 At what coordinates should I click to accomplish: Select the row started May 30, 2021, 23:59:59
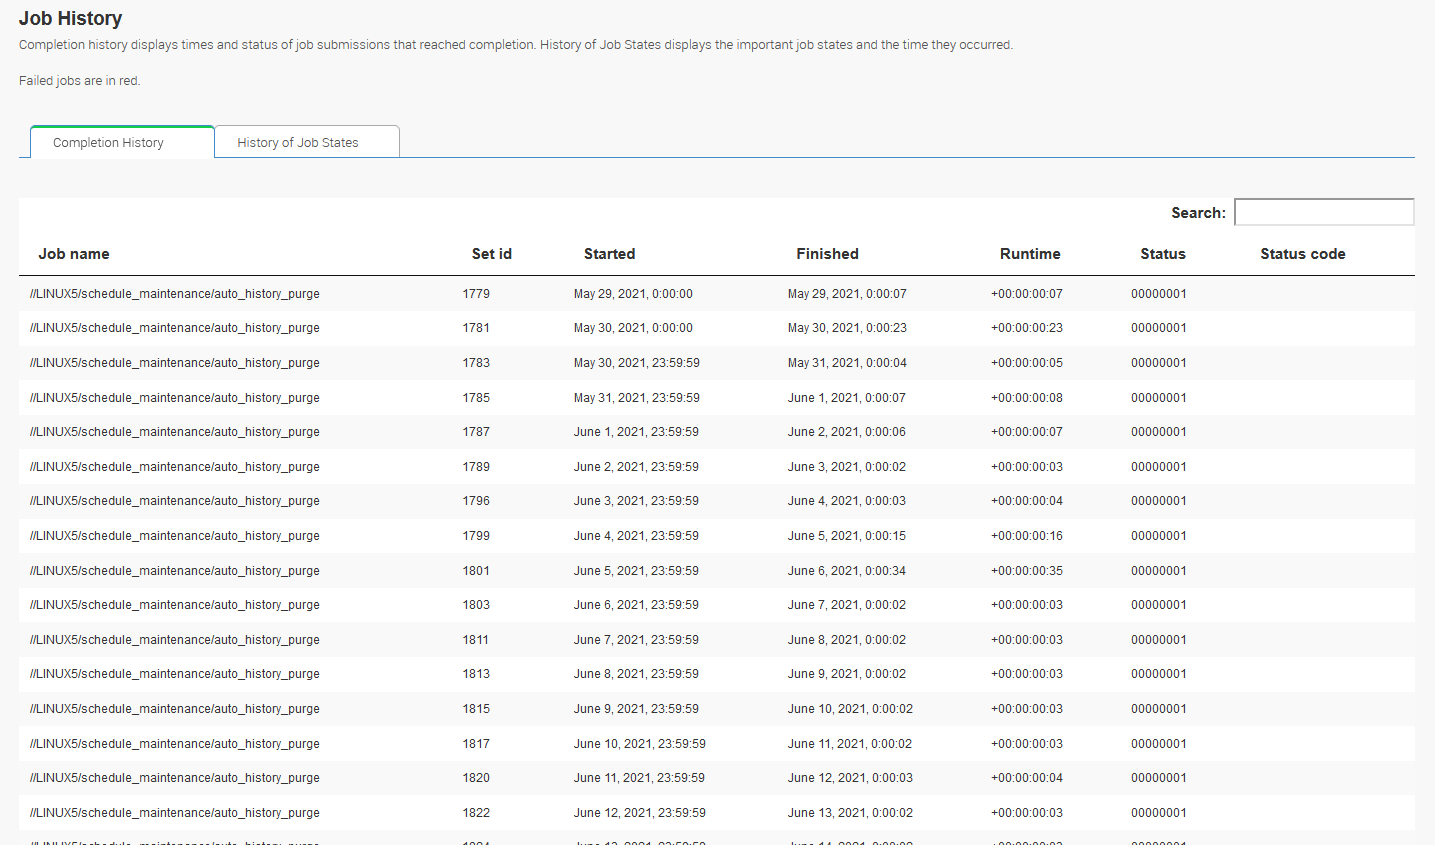tap(636, 363)
